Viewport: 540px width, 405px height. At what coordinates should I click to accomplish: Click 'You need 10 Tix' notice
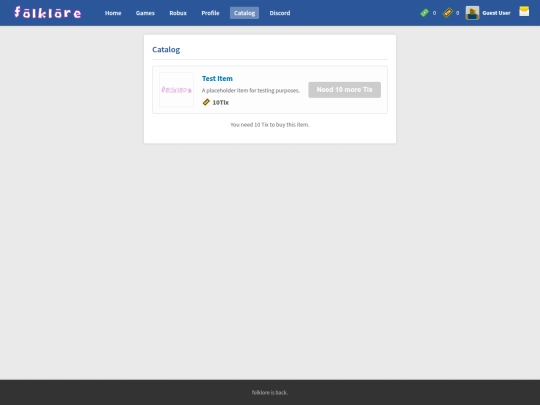270,125
